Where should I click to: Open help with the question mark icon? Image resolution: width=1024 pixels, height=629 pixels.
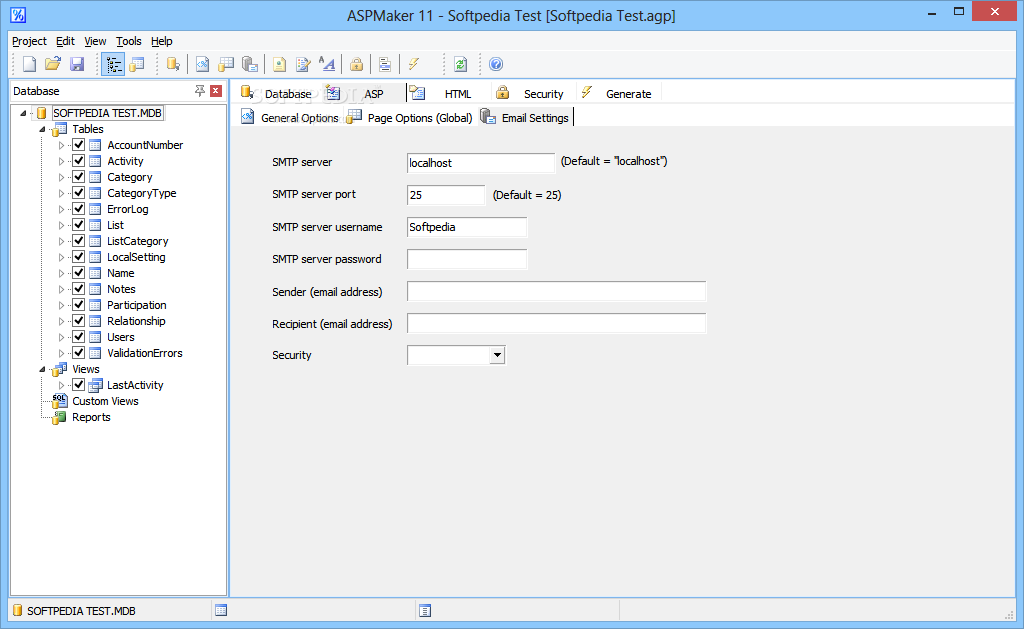pos(496,64)
